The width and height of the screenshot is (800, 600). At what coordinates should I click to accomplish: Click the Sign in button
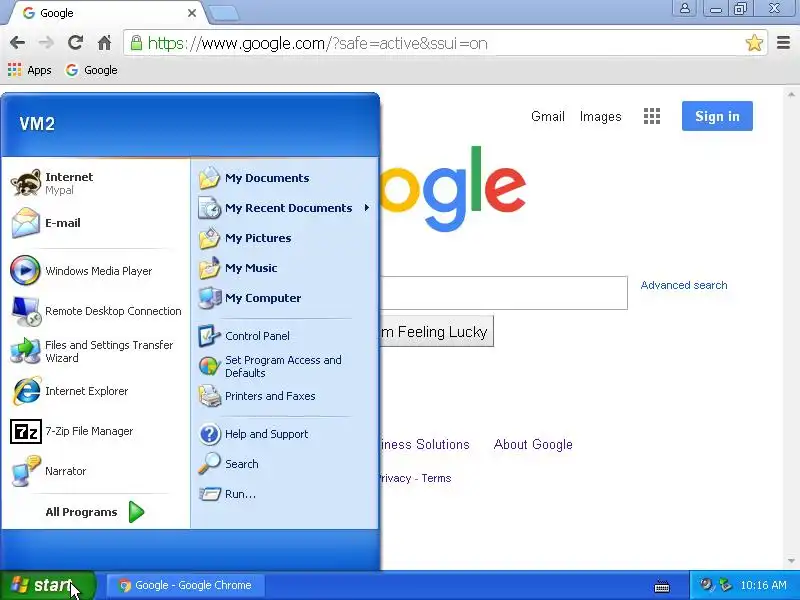717,116
